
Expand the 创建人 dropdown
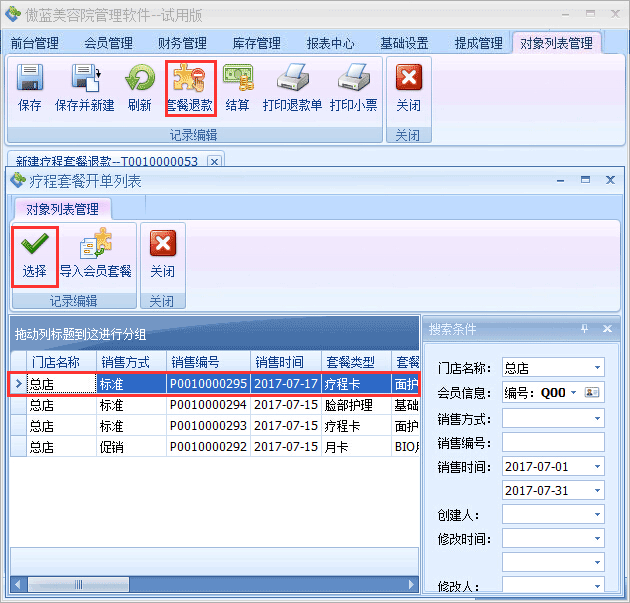(x=597, y=514)
